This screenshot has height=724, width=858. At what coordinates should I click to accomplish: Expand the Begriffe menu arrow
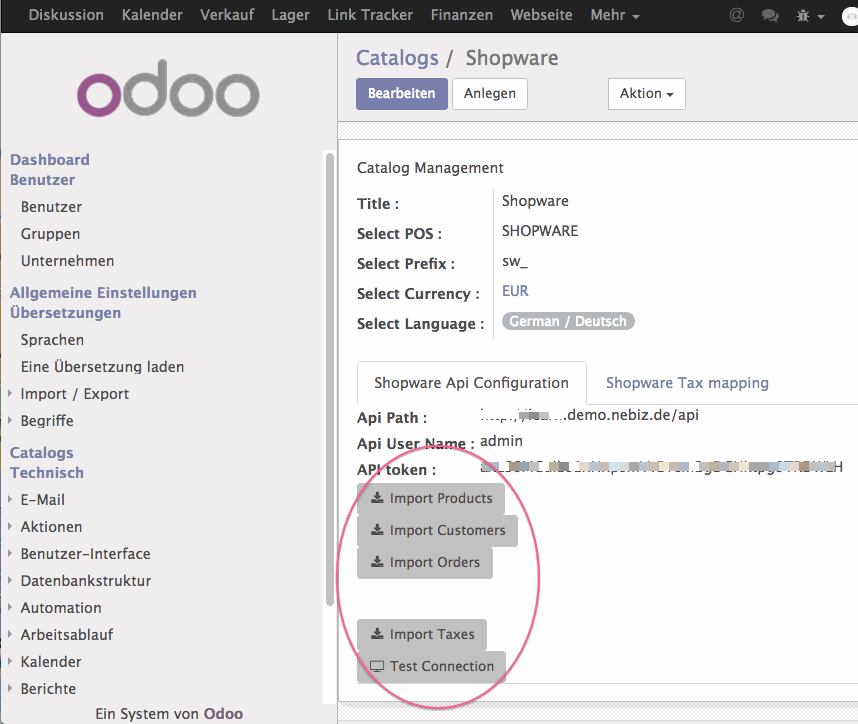click(x=10, y=420)
